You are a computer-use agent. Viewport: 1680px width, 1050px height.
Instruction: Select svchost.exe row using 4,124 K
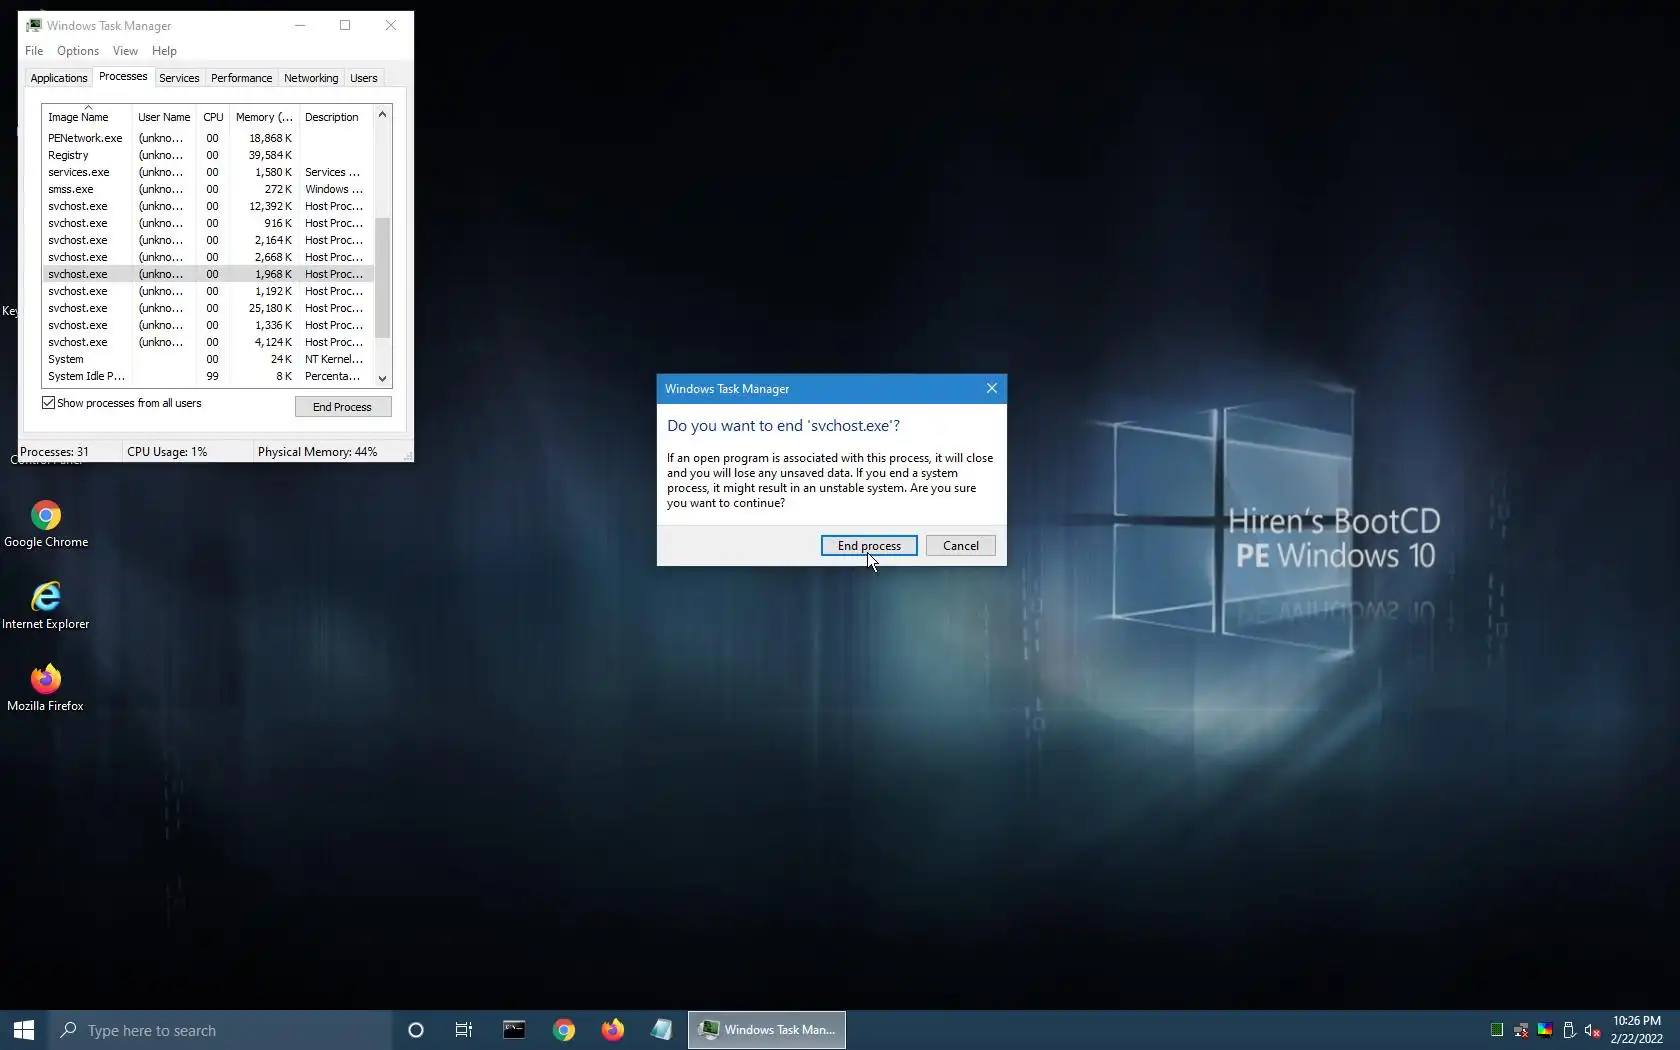[208, 342]
